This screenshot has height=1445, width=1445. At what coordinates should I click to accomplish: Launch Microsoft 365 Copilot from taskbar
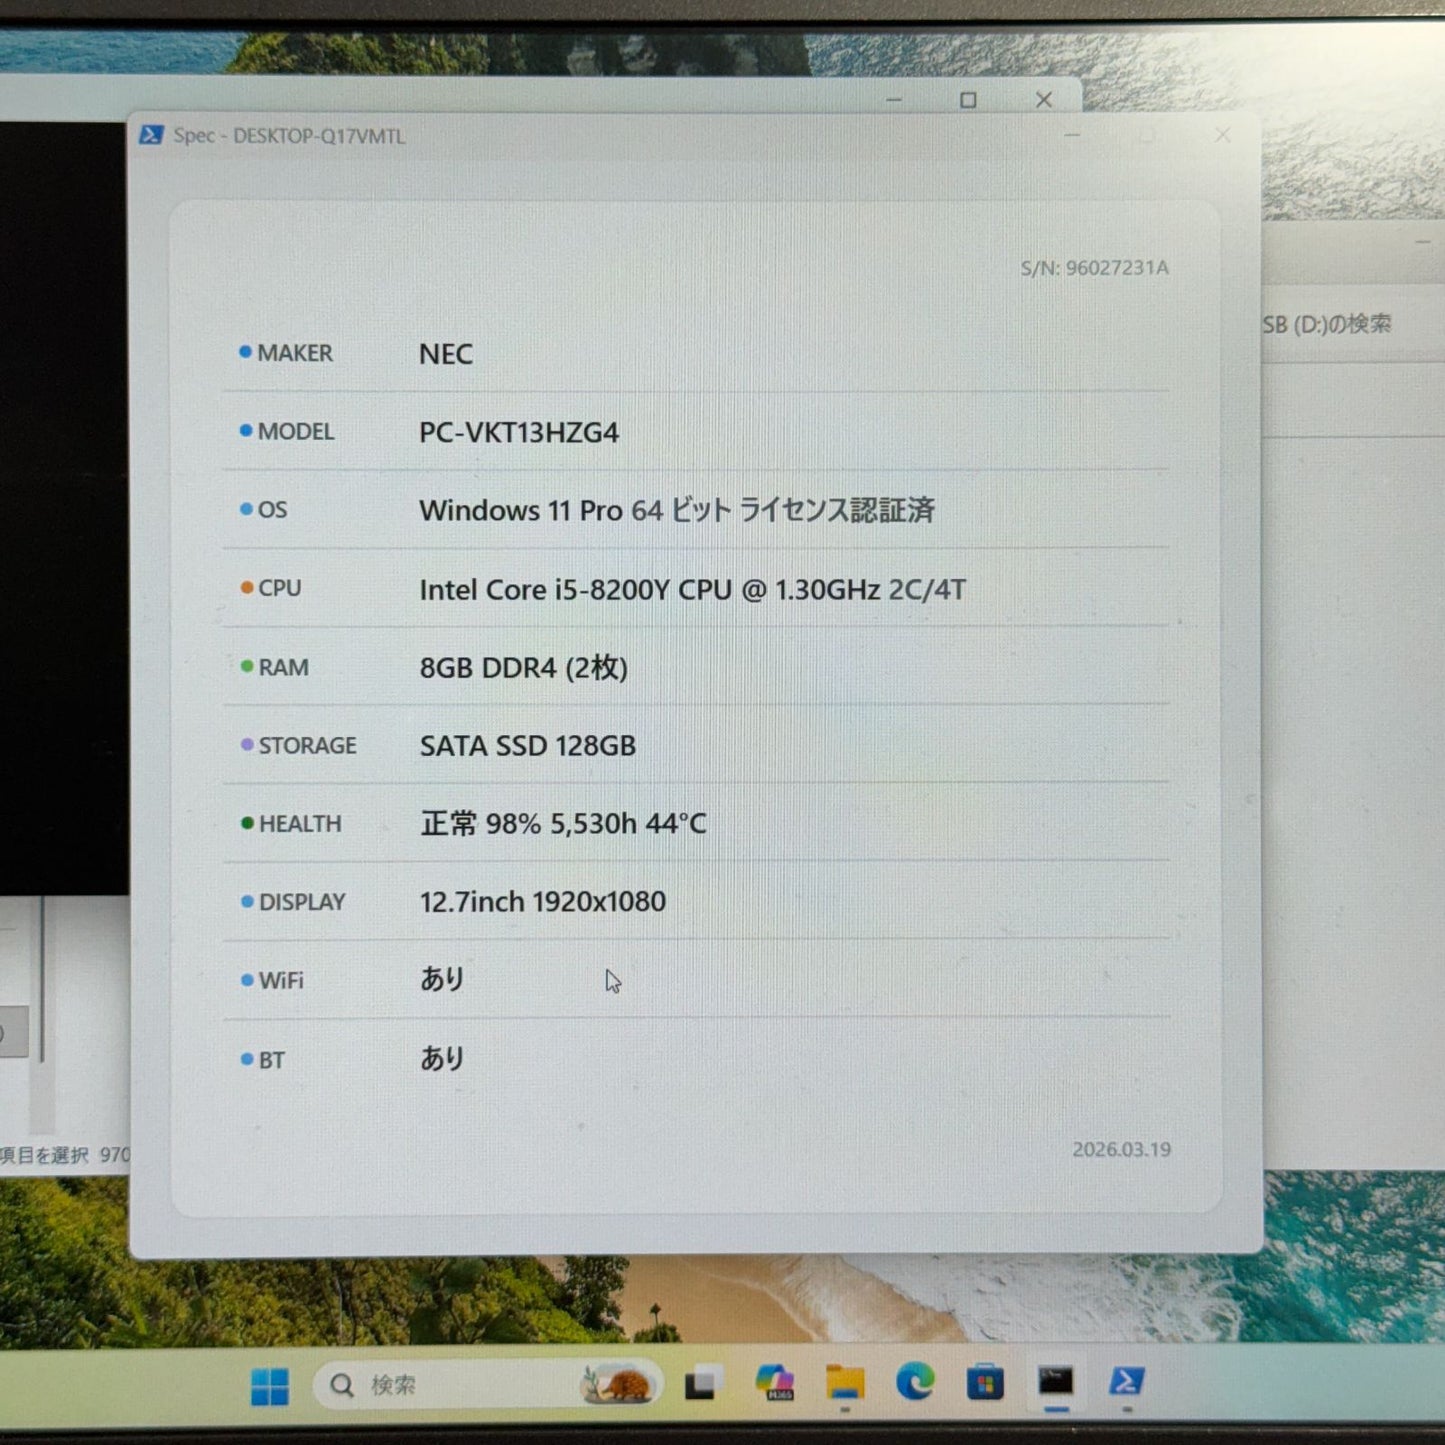pyautogui.click(x=775, y=1383)
